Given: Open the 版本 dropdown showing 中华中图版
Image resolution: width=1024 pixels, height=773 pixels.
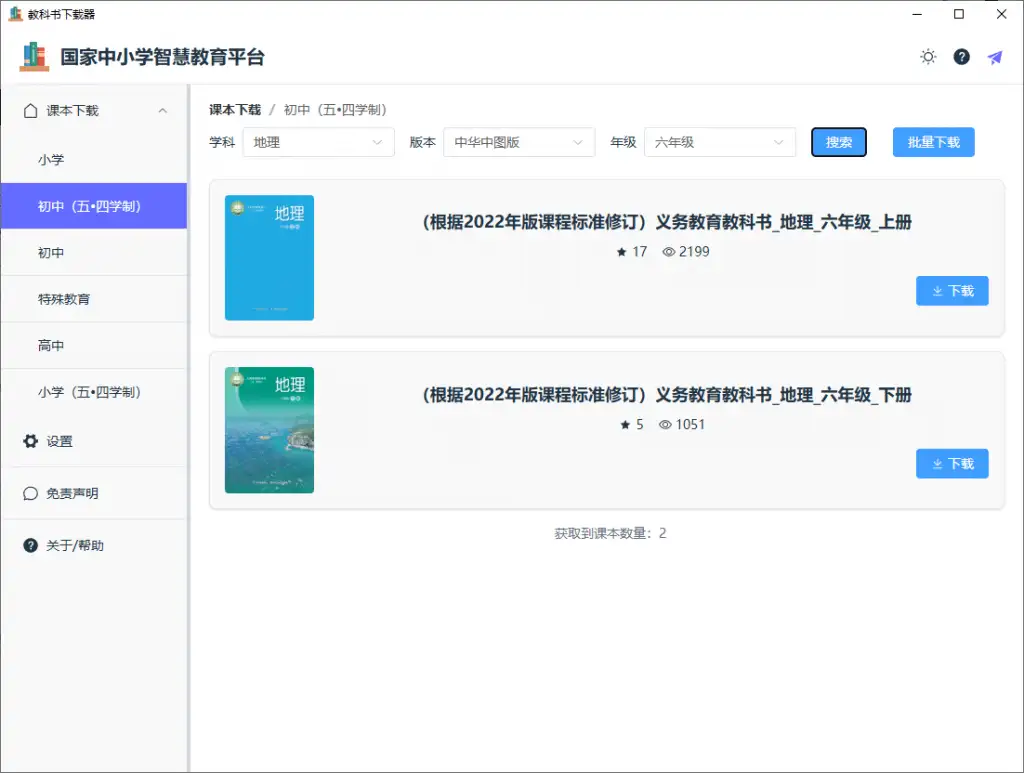Looking at the screenshot, I should (x=519, y=142).
